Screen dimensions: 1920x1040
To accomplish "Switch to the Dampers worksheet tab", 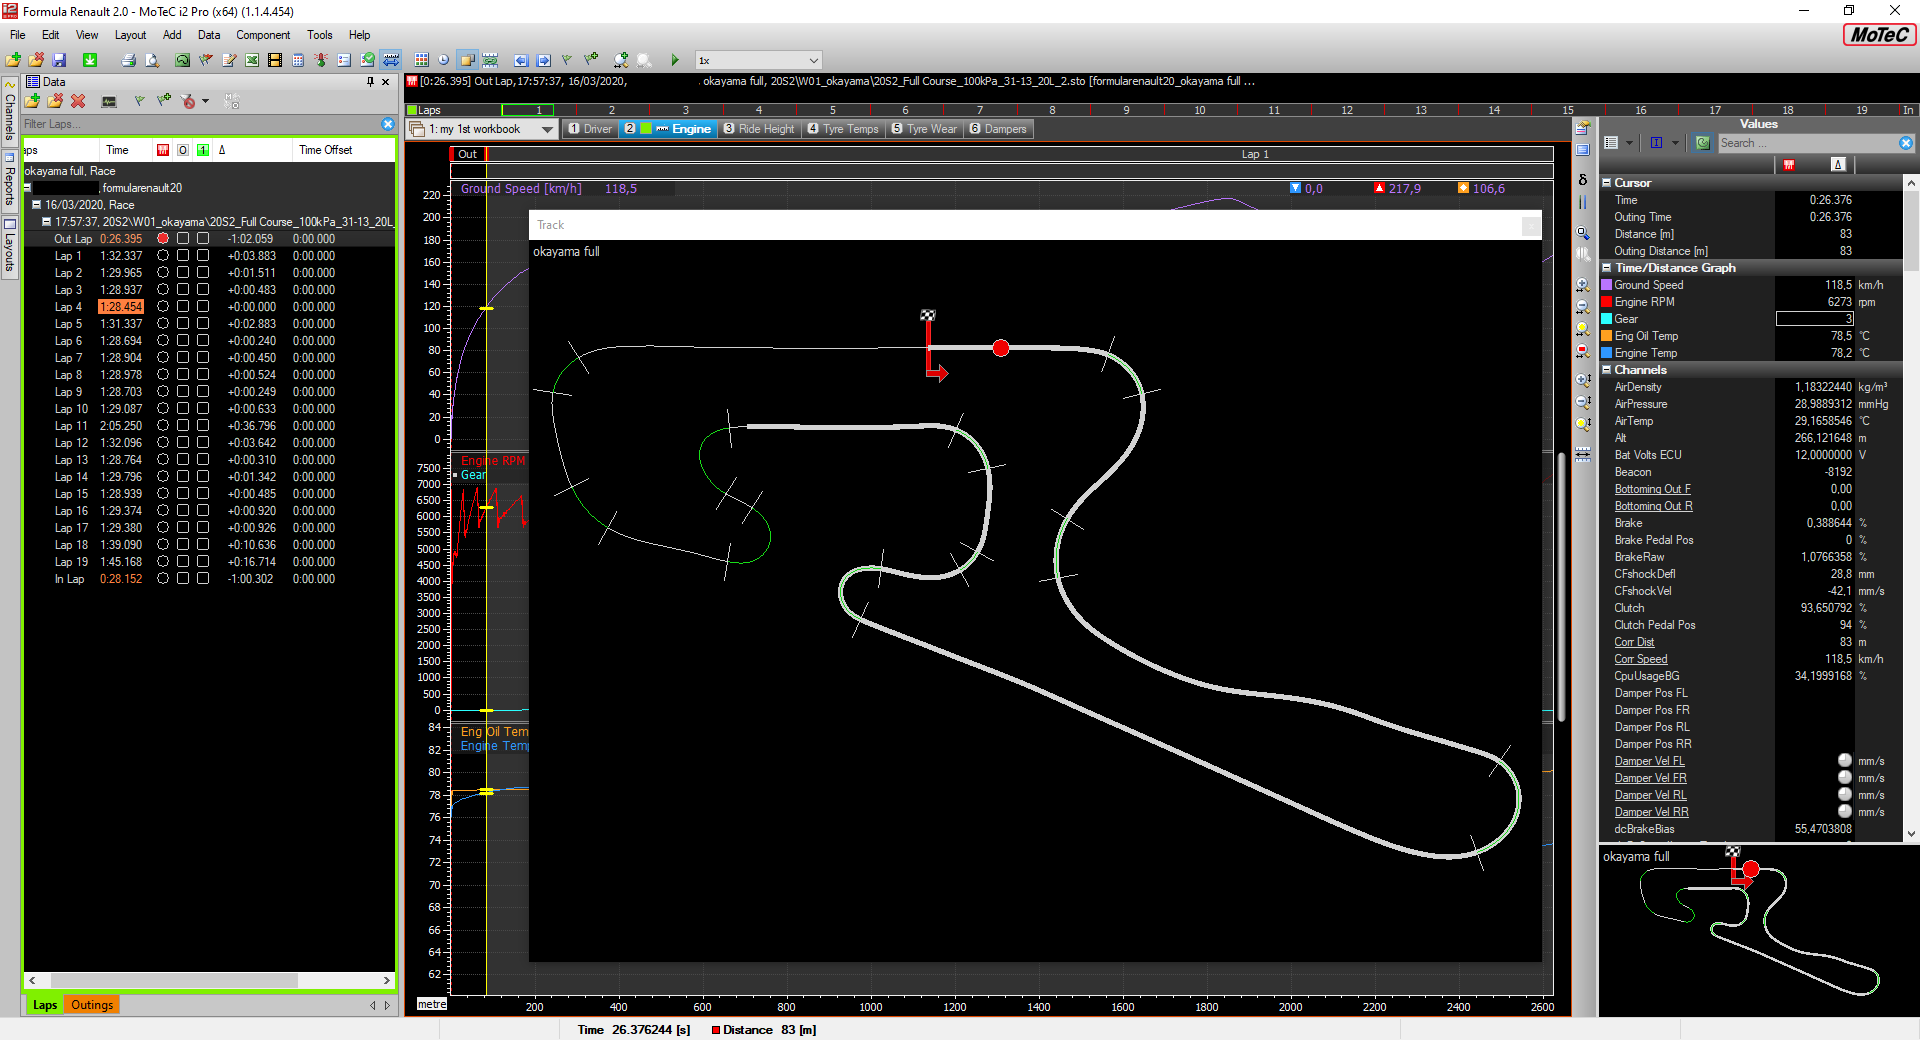I will click(998, 129).
